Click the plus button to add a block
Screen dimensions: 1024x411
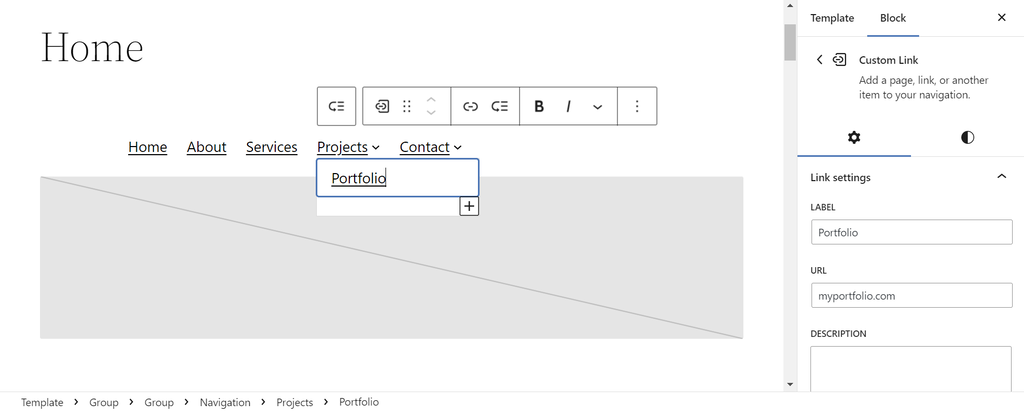coord(469,206)
